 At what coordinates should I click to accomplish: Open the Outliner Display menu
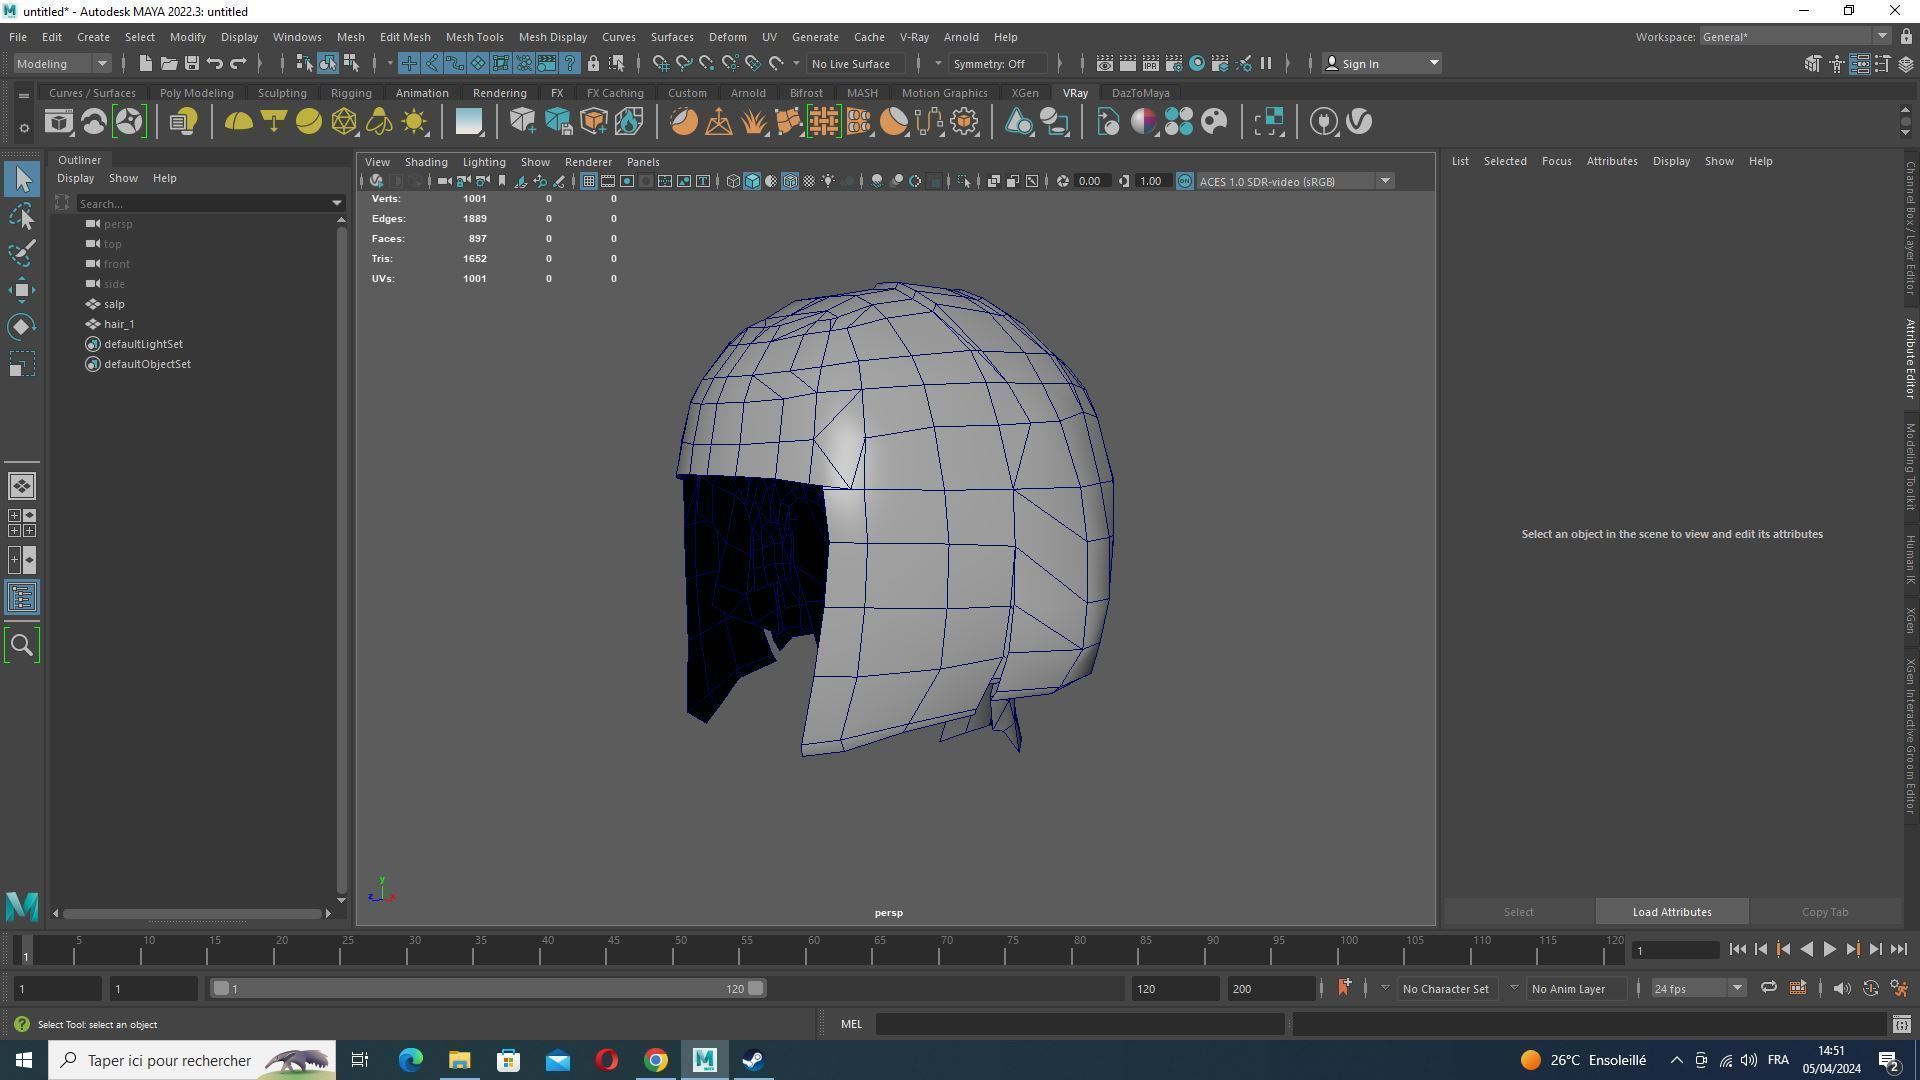(x=75, y=178)
